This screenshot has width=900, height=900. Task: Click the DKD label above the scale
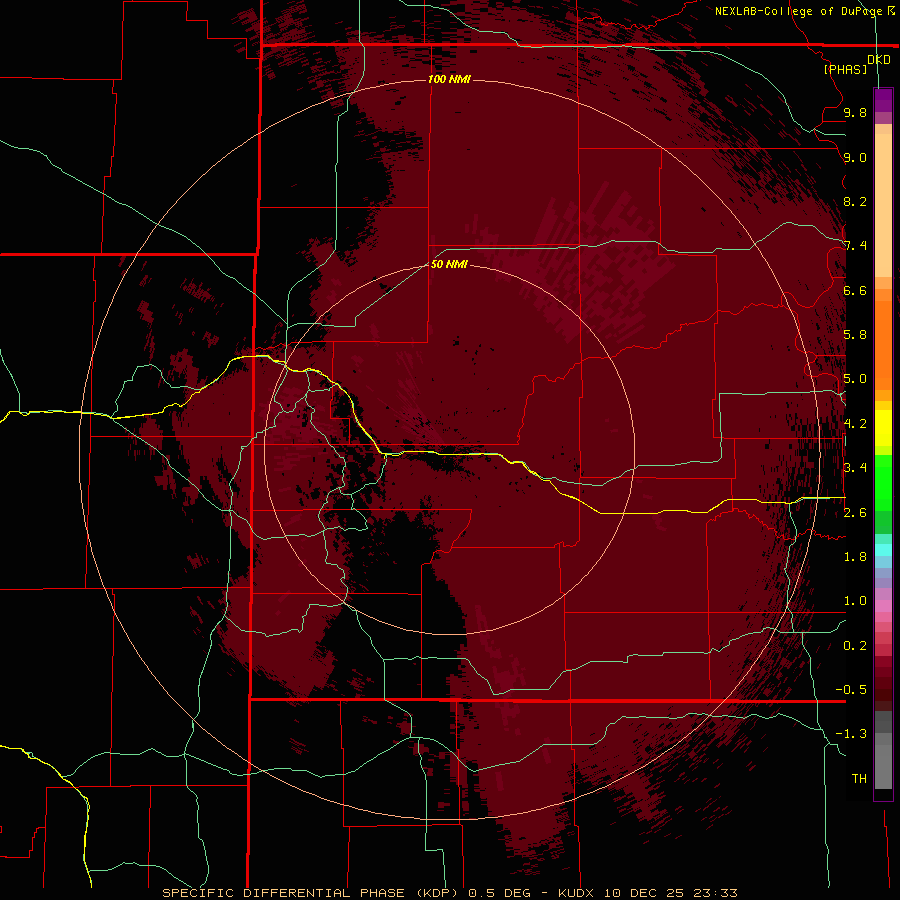click(x=878, y=60)
